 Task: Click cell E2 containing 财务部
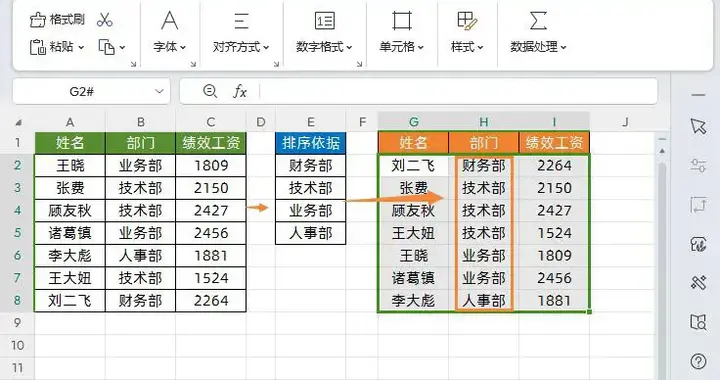[x=311, y=165]
